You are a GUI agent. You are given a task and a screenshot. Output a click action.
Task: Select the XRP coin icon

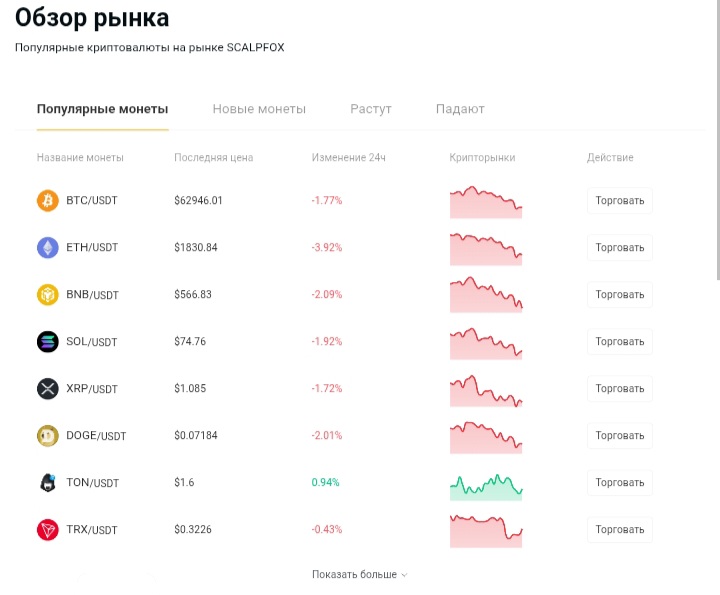(48, 389)
